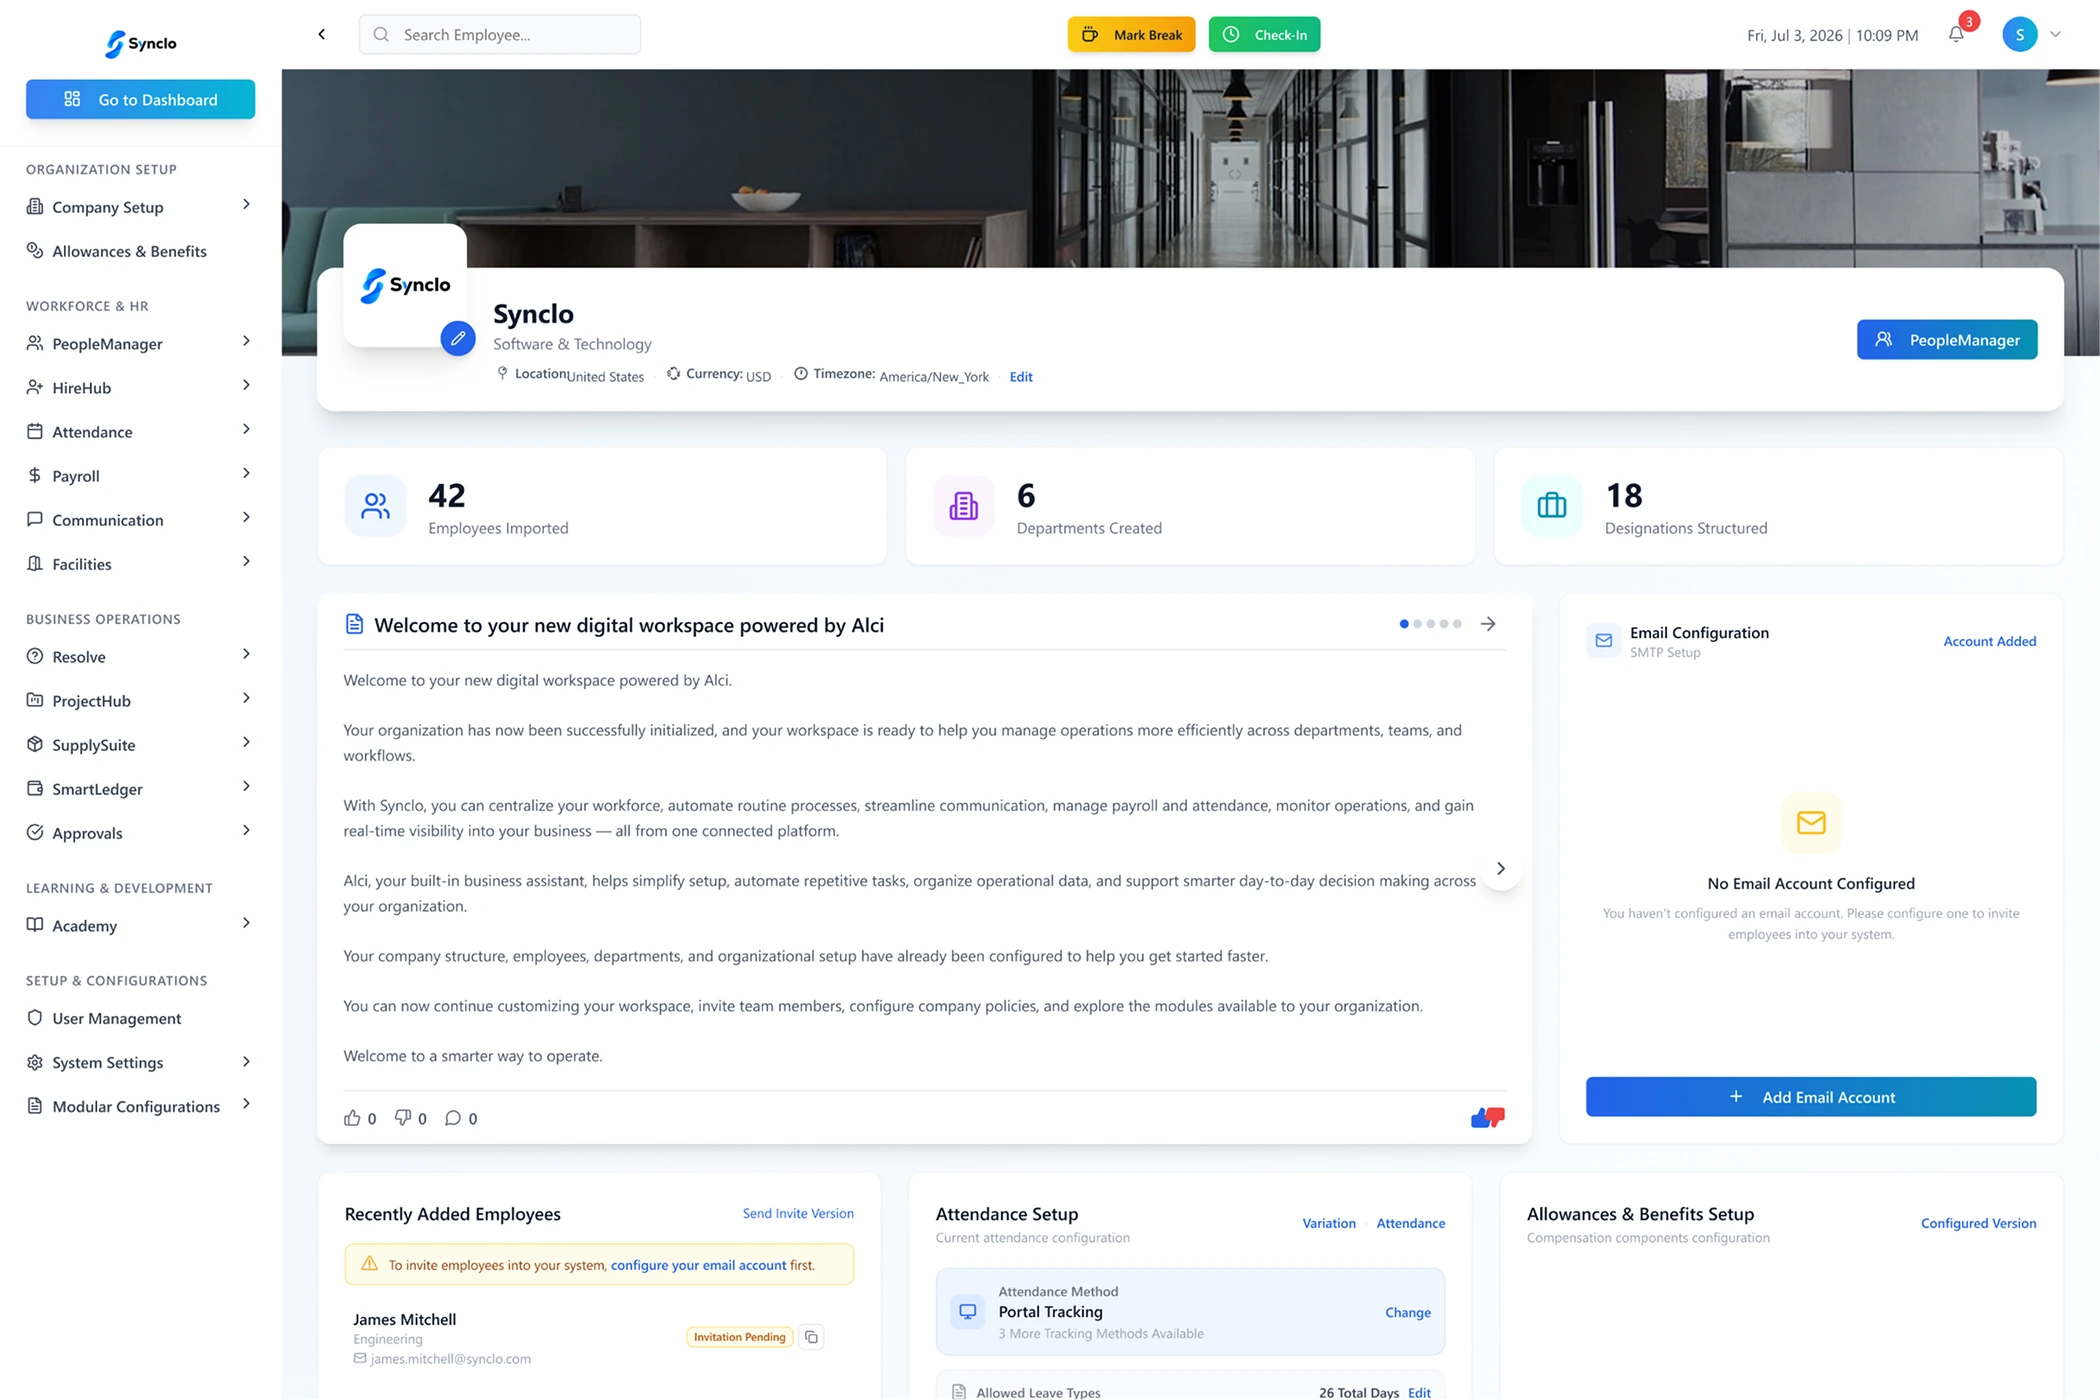Expand the Attendance sidebar section
This screenshot has height=1400, width=2100.
[x=140, y=431]
